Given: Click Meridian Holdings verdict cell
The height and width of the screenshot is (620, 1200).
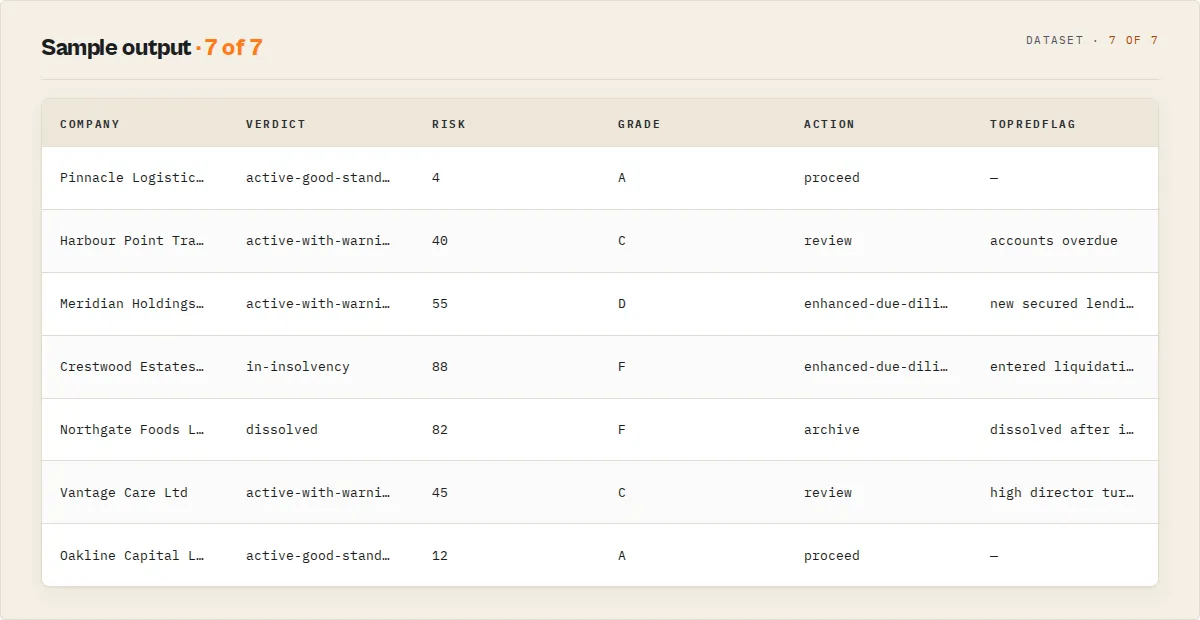Looking at the screenshot, I should click(x=318, y=304).
